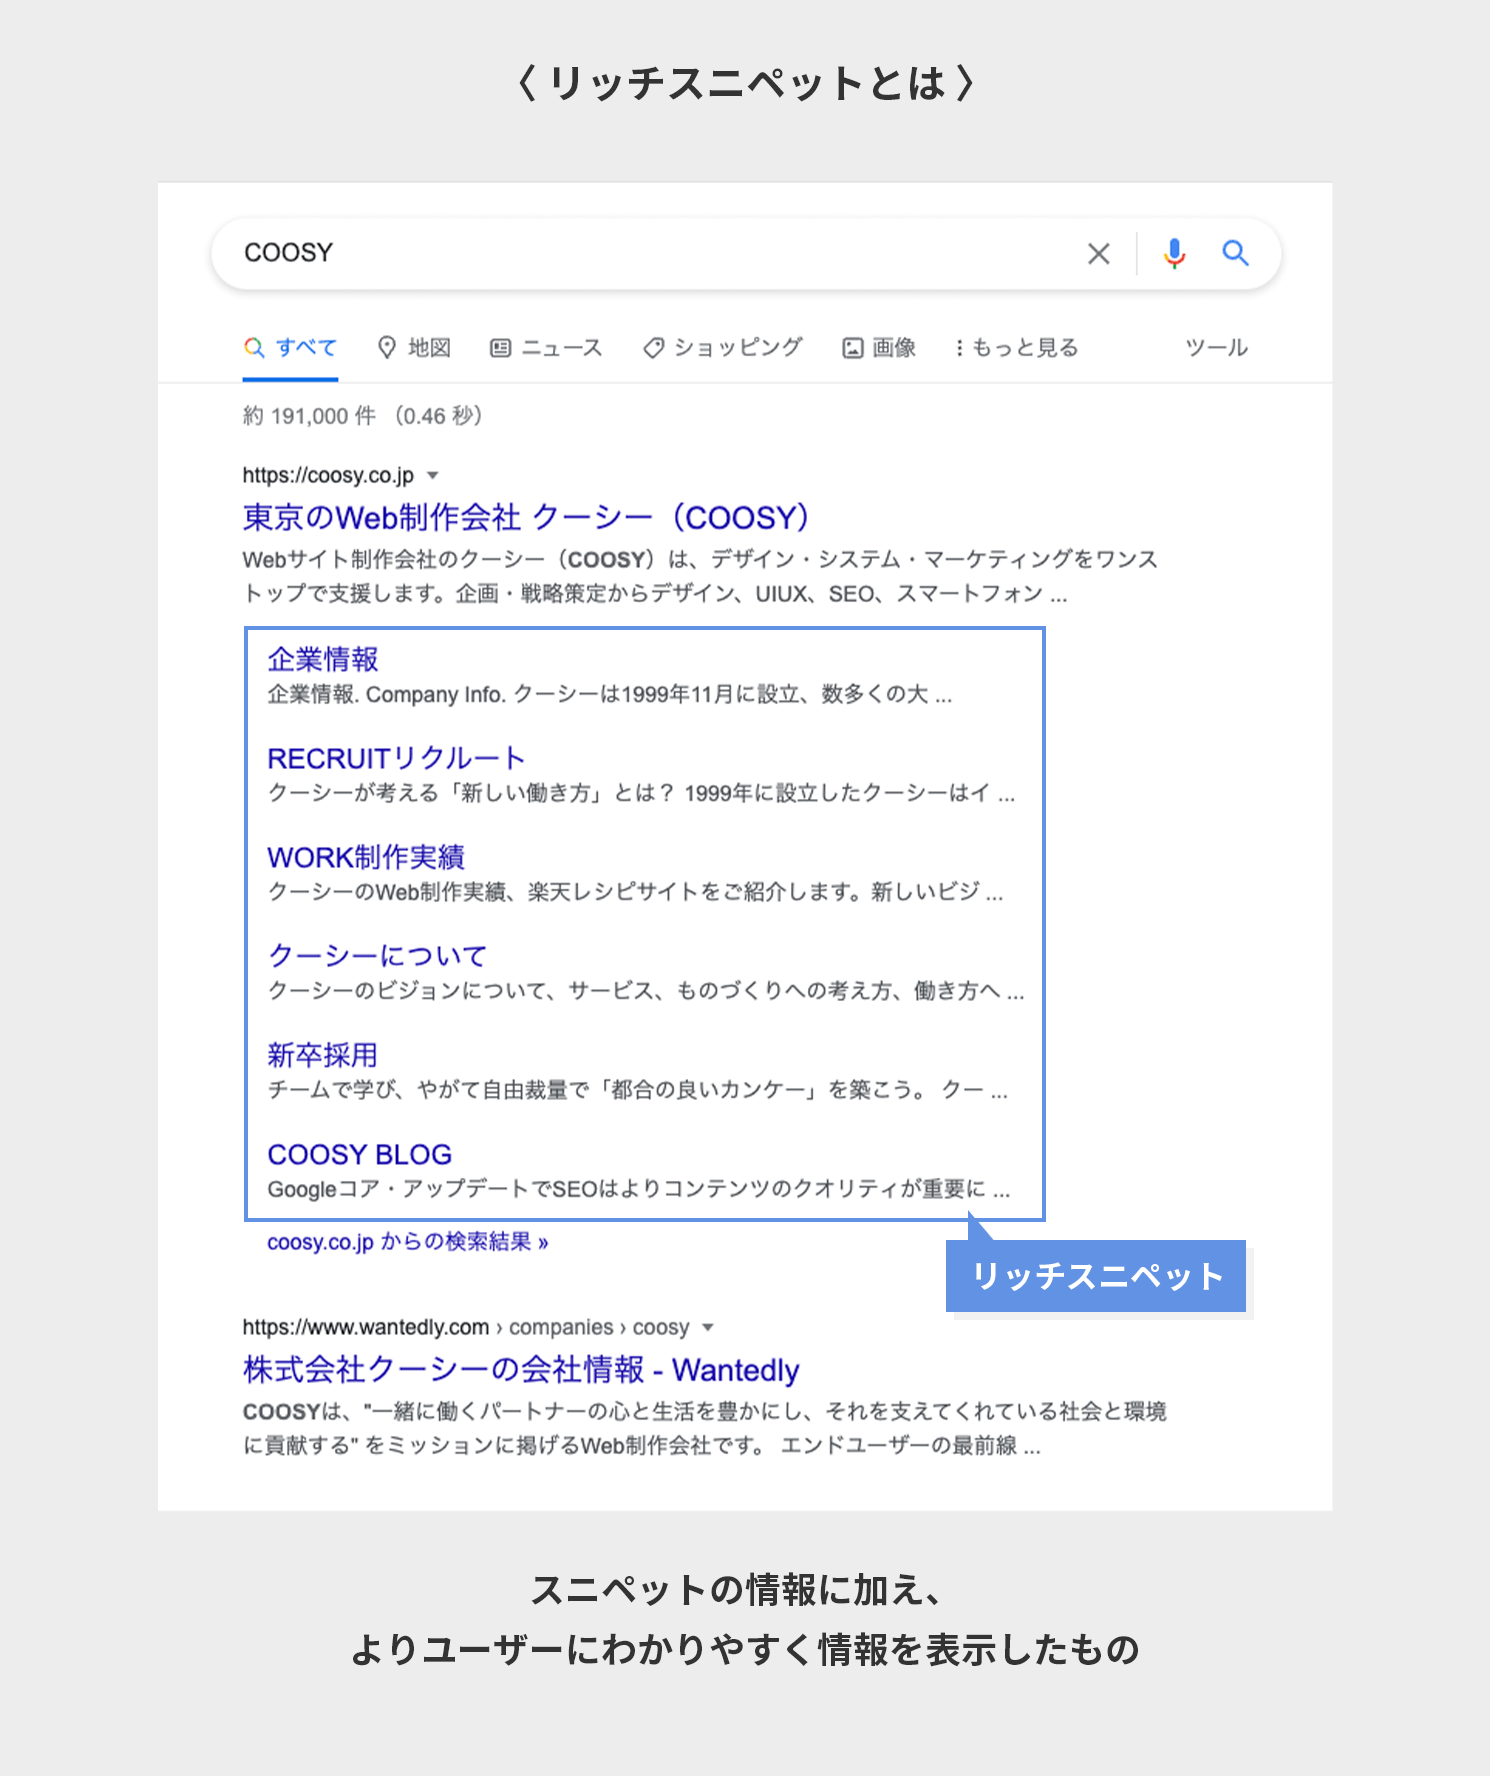Click the magnifier icon on the すべて tab
The height and width of the screenshot is (1776, 1490).
click(x=254, y=348)
